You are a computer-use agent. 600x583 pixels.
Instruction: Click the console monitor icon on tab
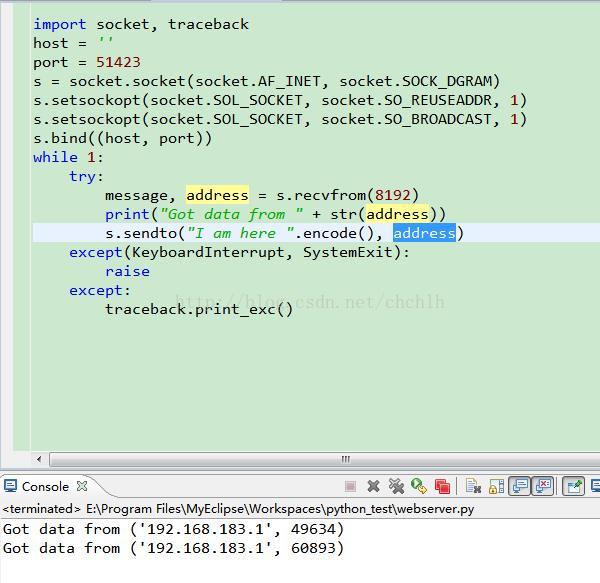tap(10, 486)
